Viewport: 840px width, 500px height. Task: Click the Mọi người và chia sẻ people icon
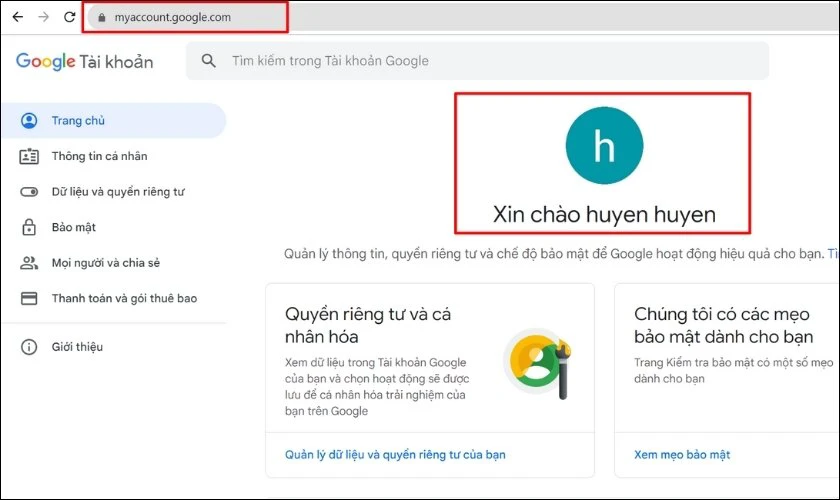[x=29, y=263]
